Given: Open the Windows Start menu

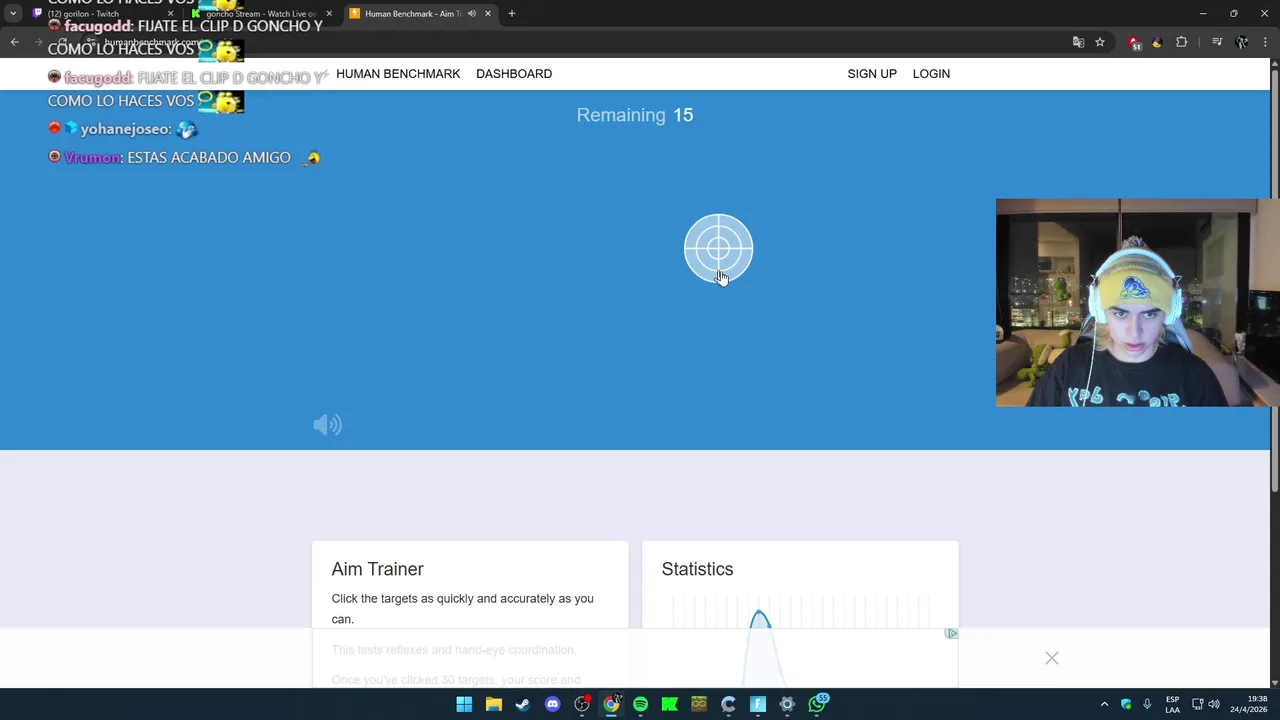Looking at the screenshot, I should 464,704.
